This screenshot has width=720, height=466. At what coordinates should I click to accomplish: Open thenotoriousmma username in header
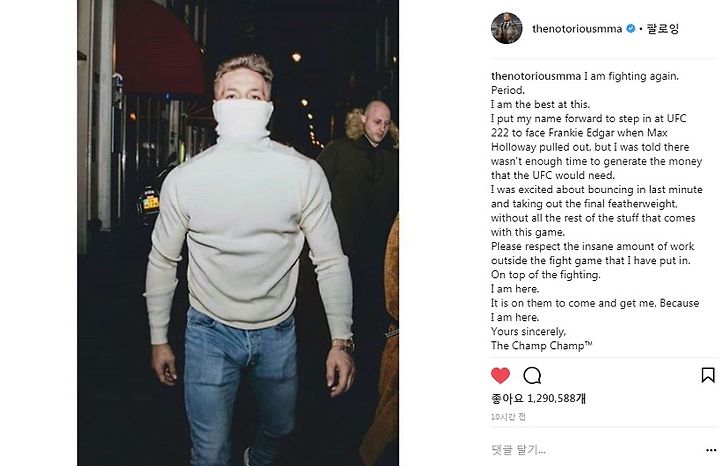click(577, 28)
